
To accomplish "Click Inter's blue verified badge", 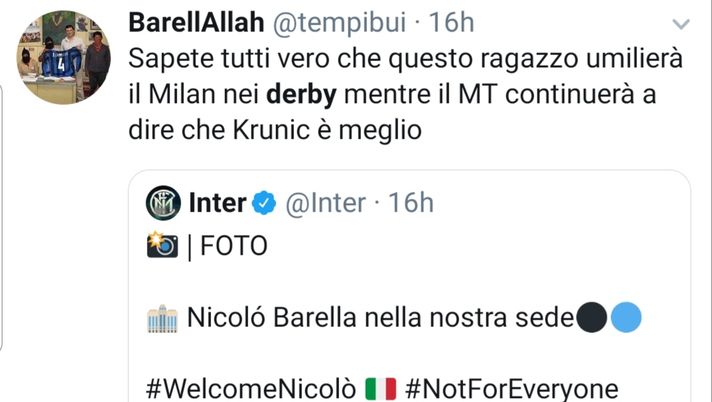I will (263, 204).
